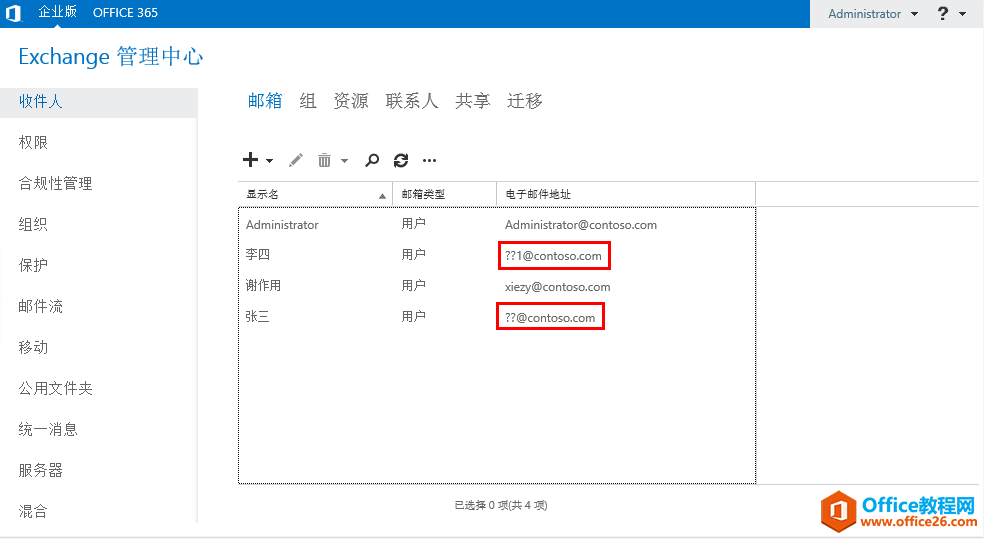Click the refresh icon in toolbar
The height and width of the screenshot is (539, 984).
(401, 160)
